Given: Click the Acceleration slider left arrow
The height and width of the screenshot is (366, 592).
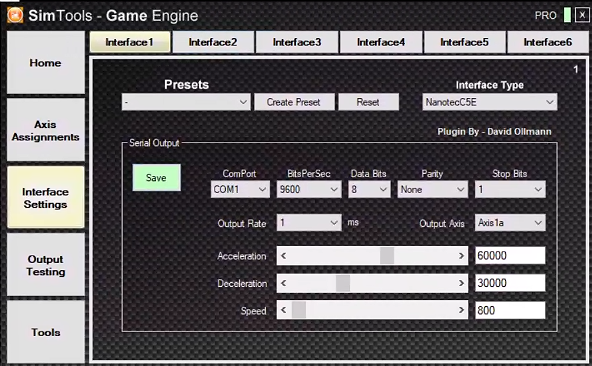Looking at the screenshot, I should [284, 256].
